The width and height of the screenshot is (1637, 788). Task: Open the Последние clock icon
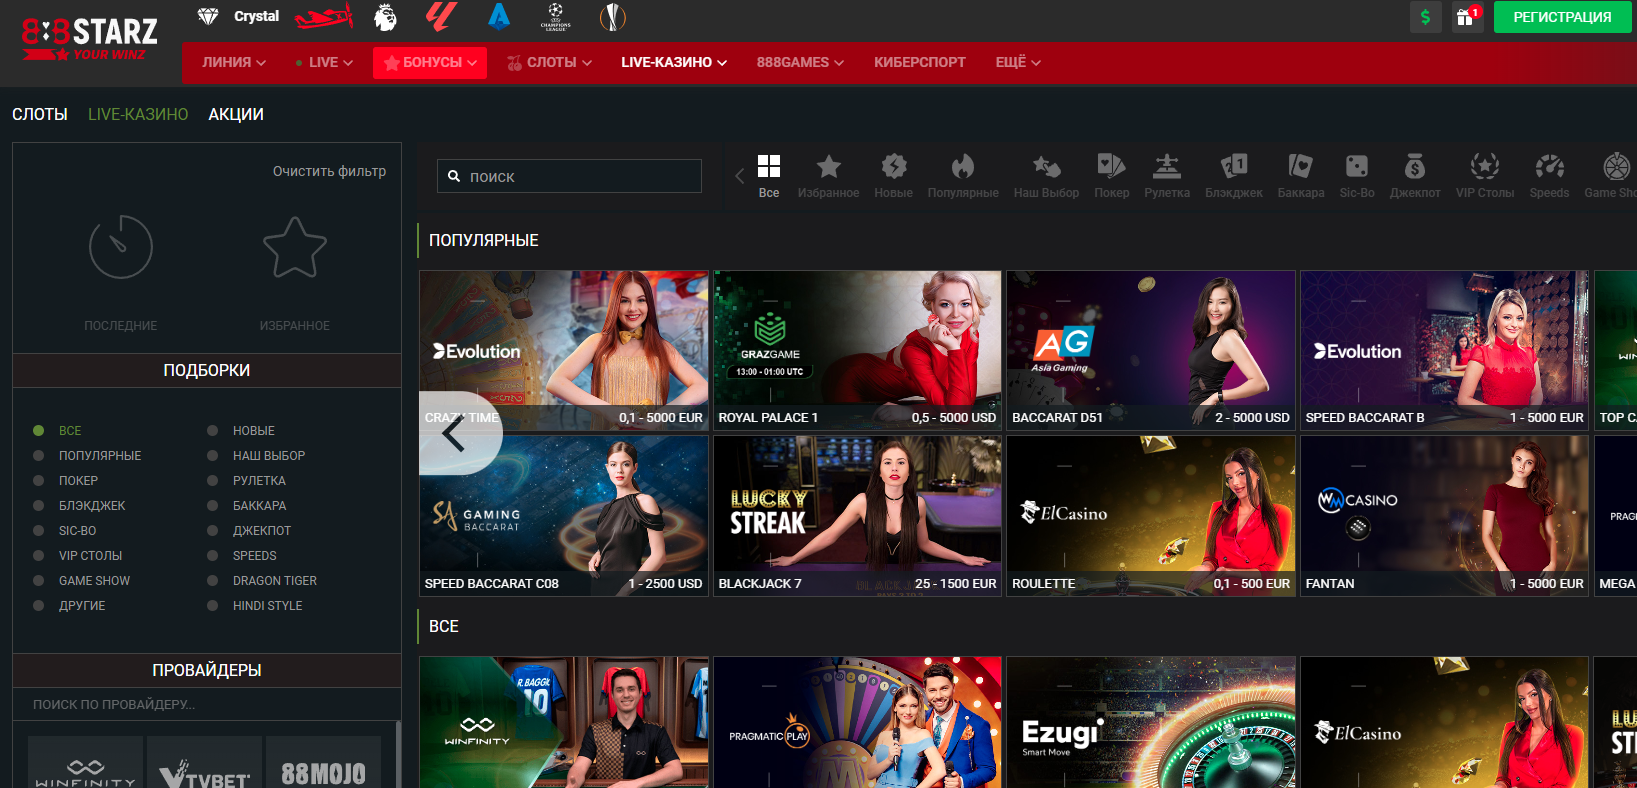tap(121, 247)
